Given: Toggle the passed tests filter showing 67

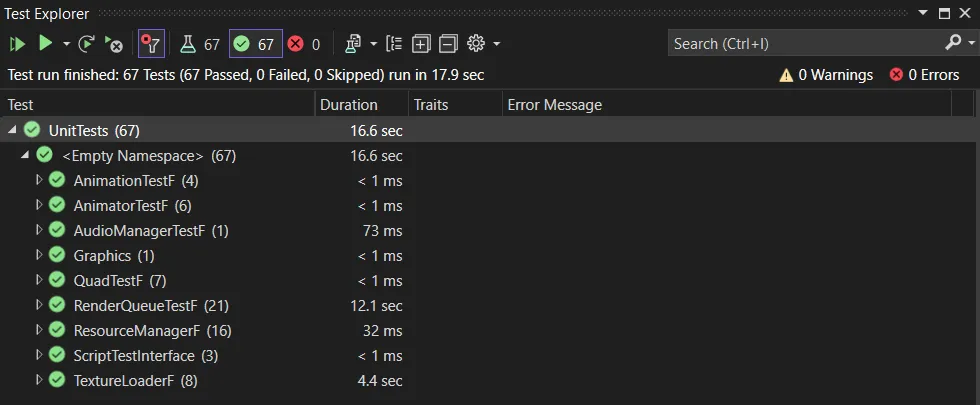Looking at the screenshot, I should [x=254, y=44].
